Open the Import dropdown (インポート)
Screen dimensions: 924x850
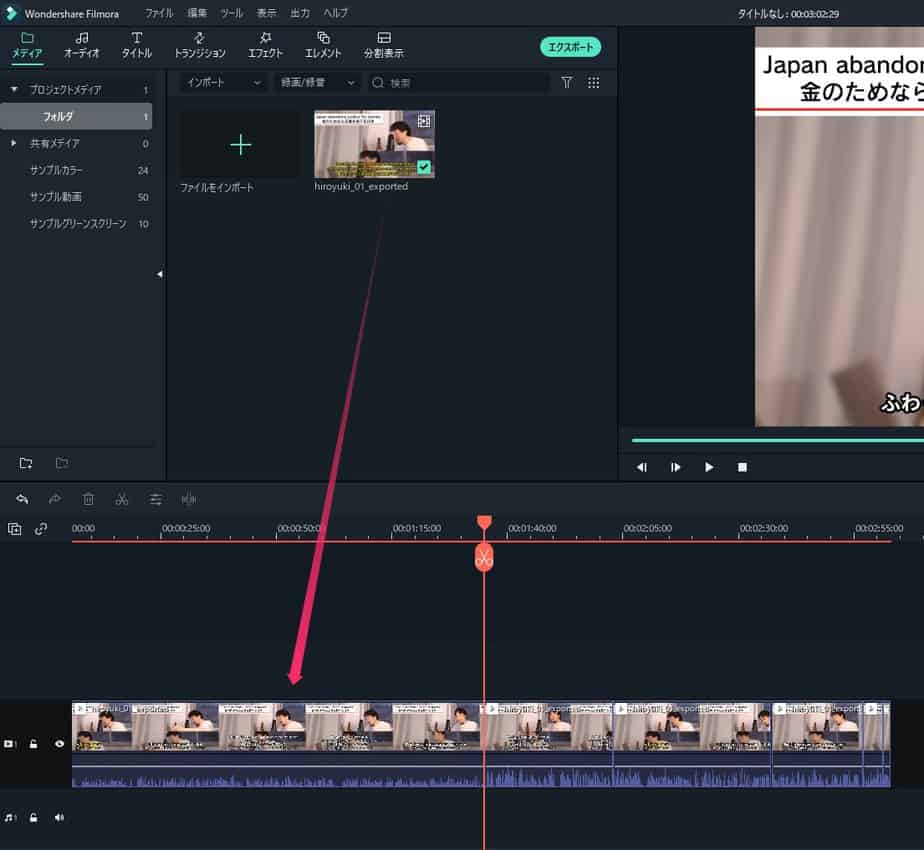[222, 83]
